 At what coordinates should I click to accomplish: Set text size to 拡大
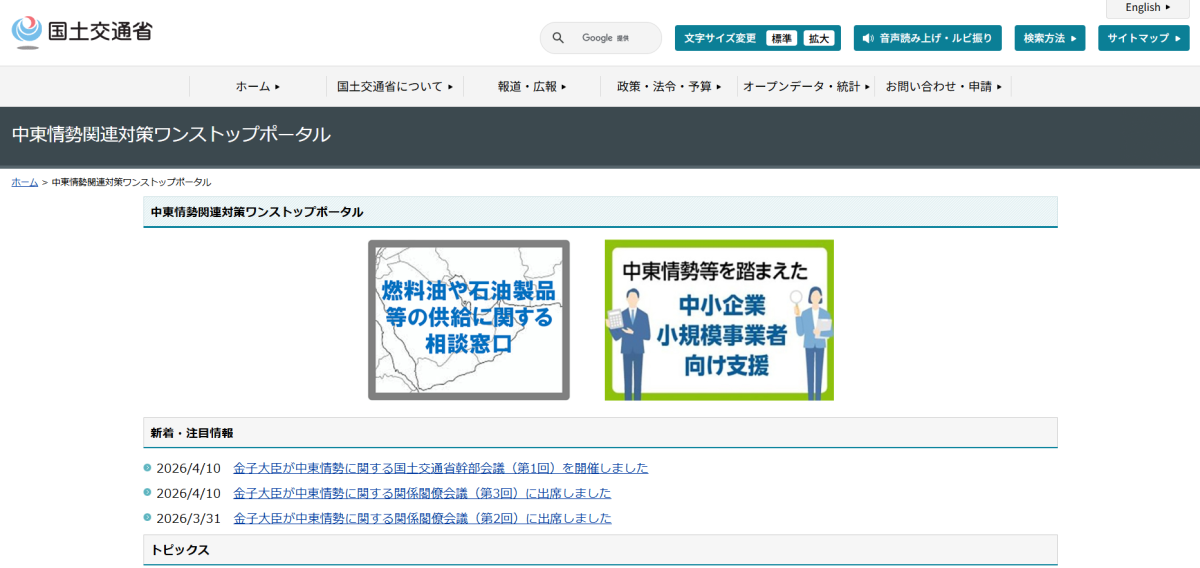[x=819, y=38]
